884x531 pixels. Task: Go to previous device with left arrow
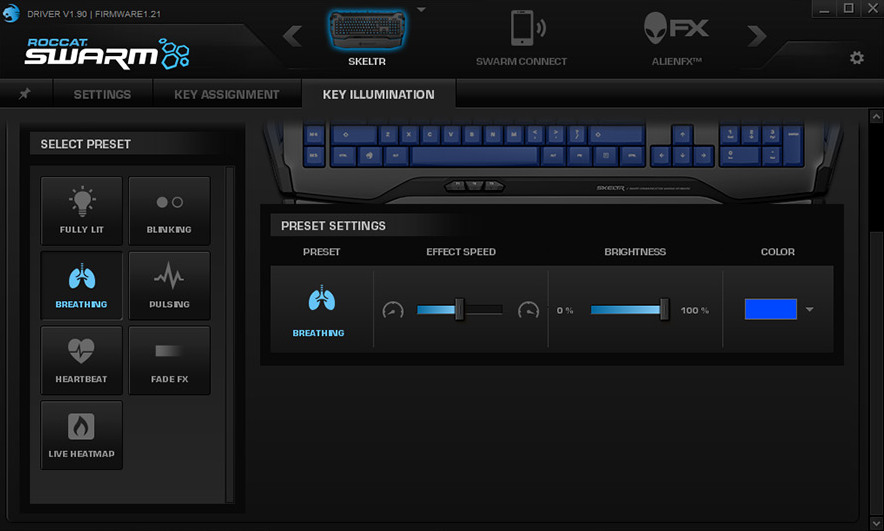tap(292, 36)
